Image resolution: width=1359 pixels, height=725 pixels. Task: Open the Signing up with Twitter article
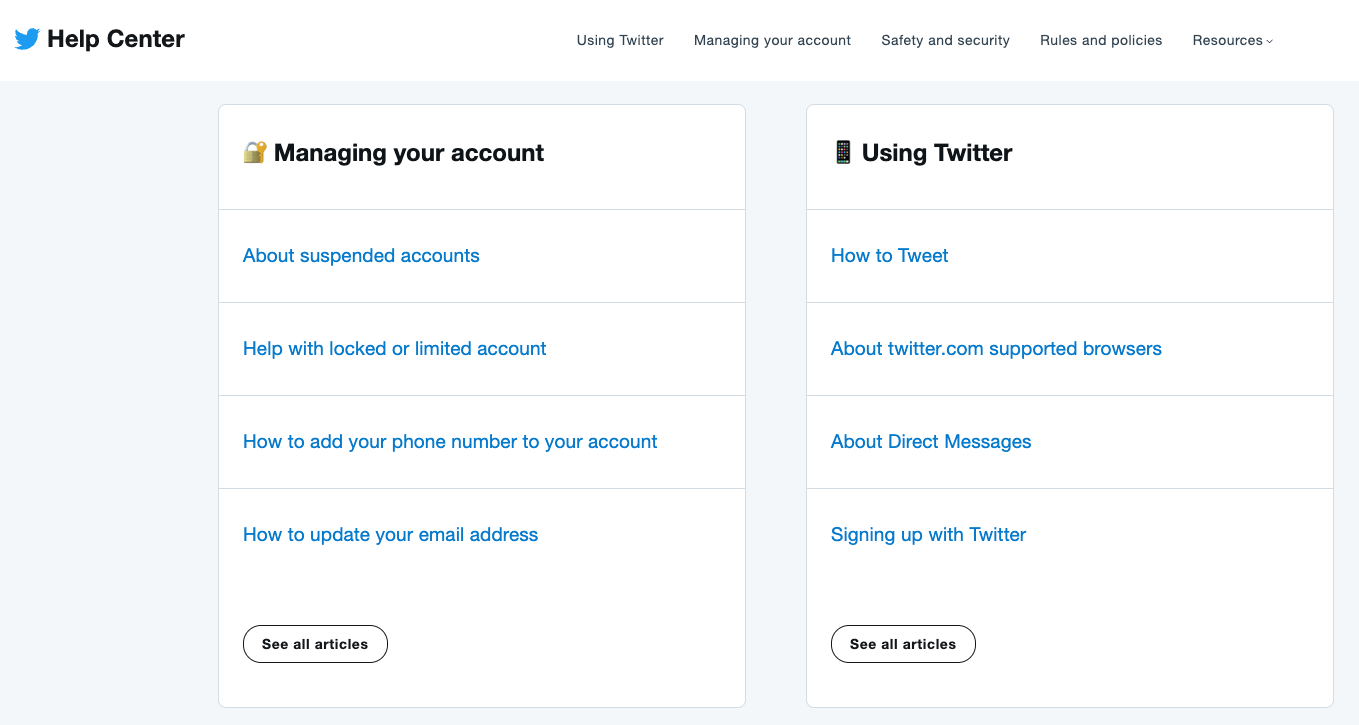928,534
